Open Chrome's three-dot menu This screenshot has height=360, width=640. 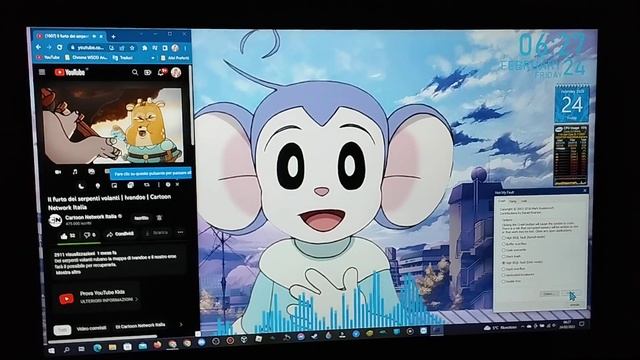tap(185, 48)
